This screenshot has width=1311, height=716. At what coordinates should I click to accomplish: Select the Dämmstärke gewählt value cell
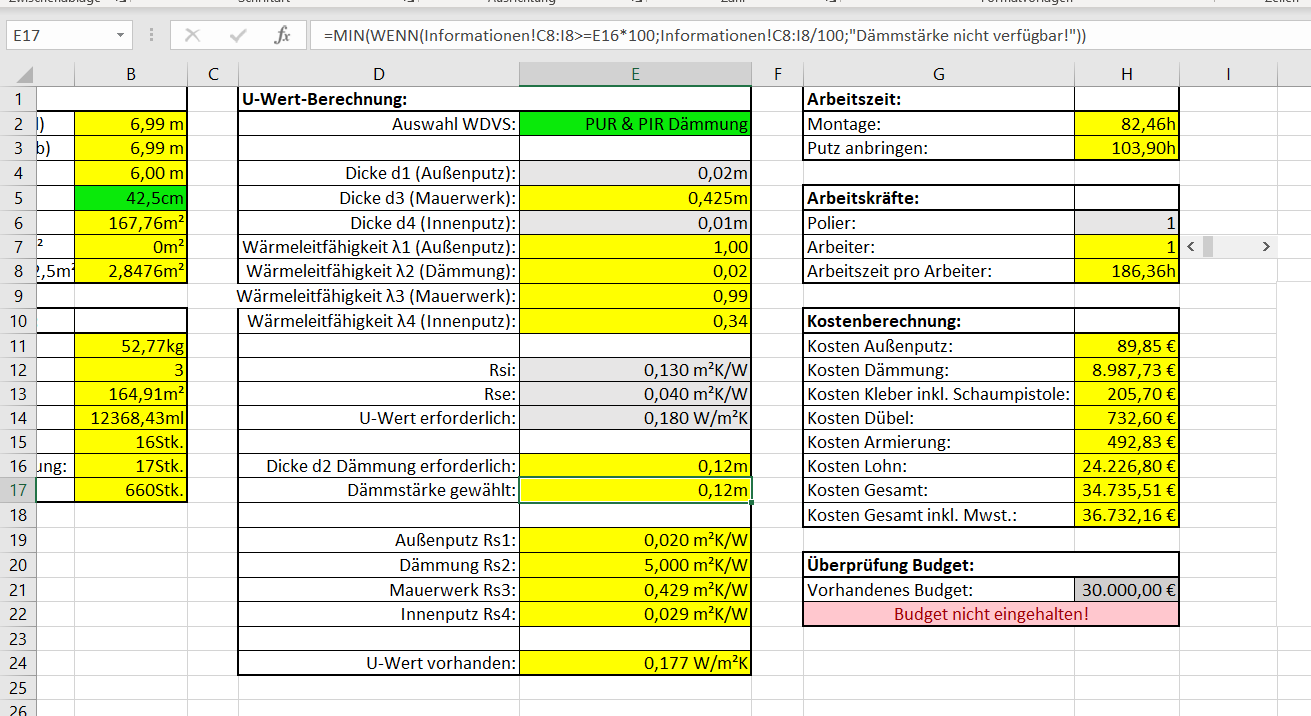tap(634, 491)
